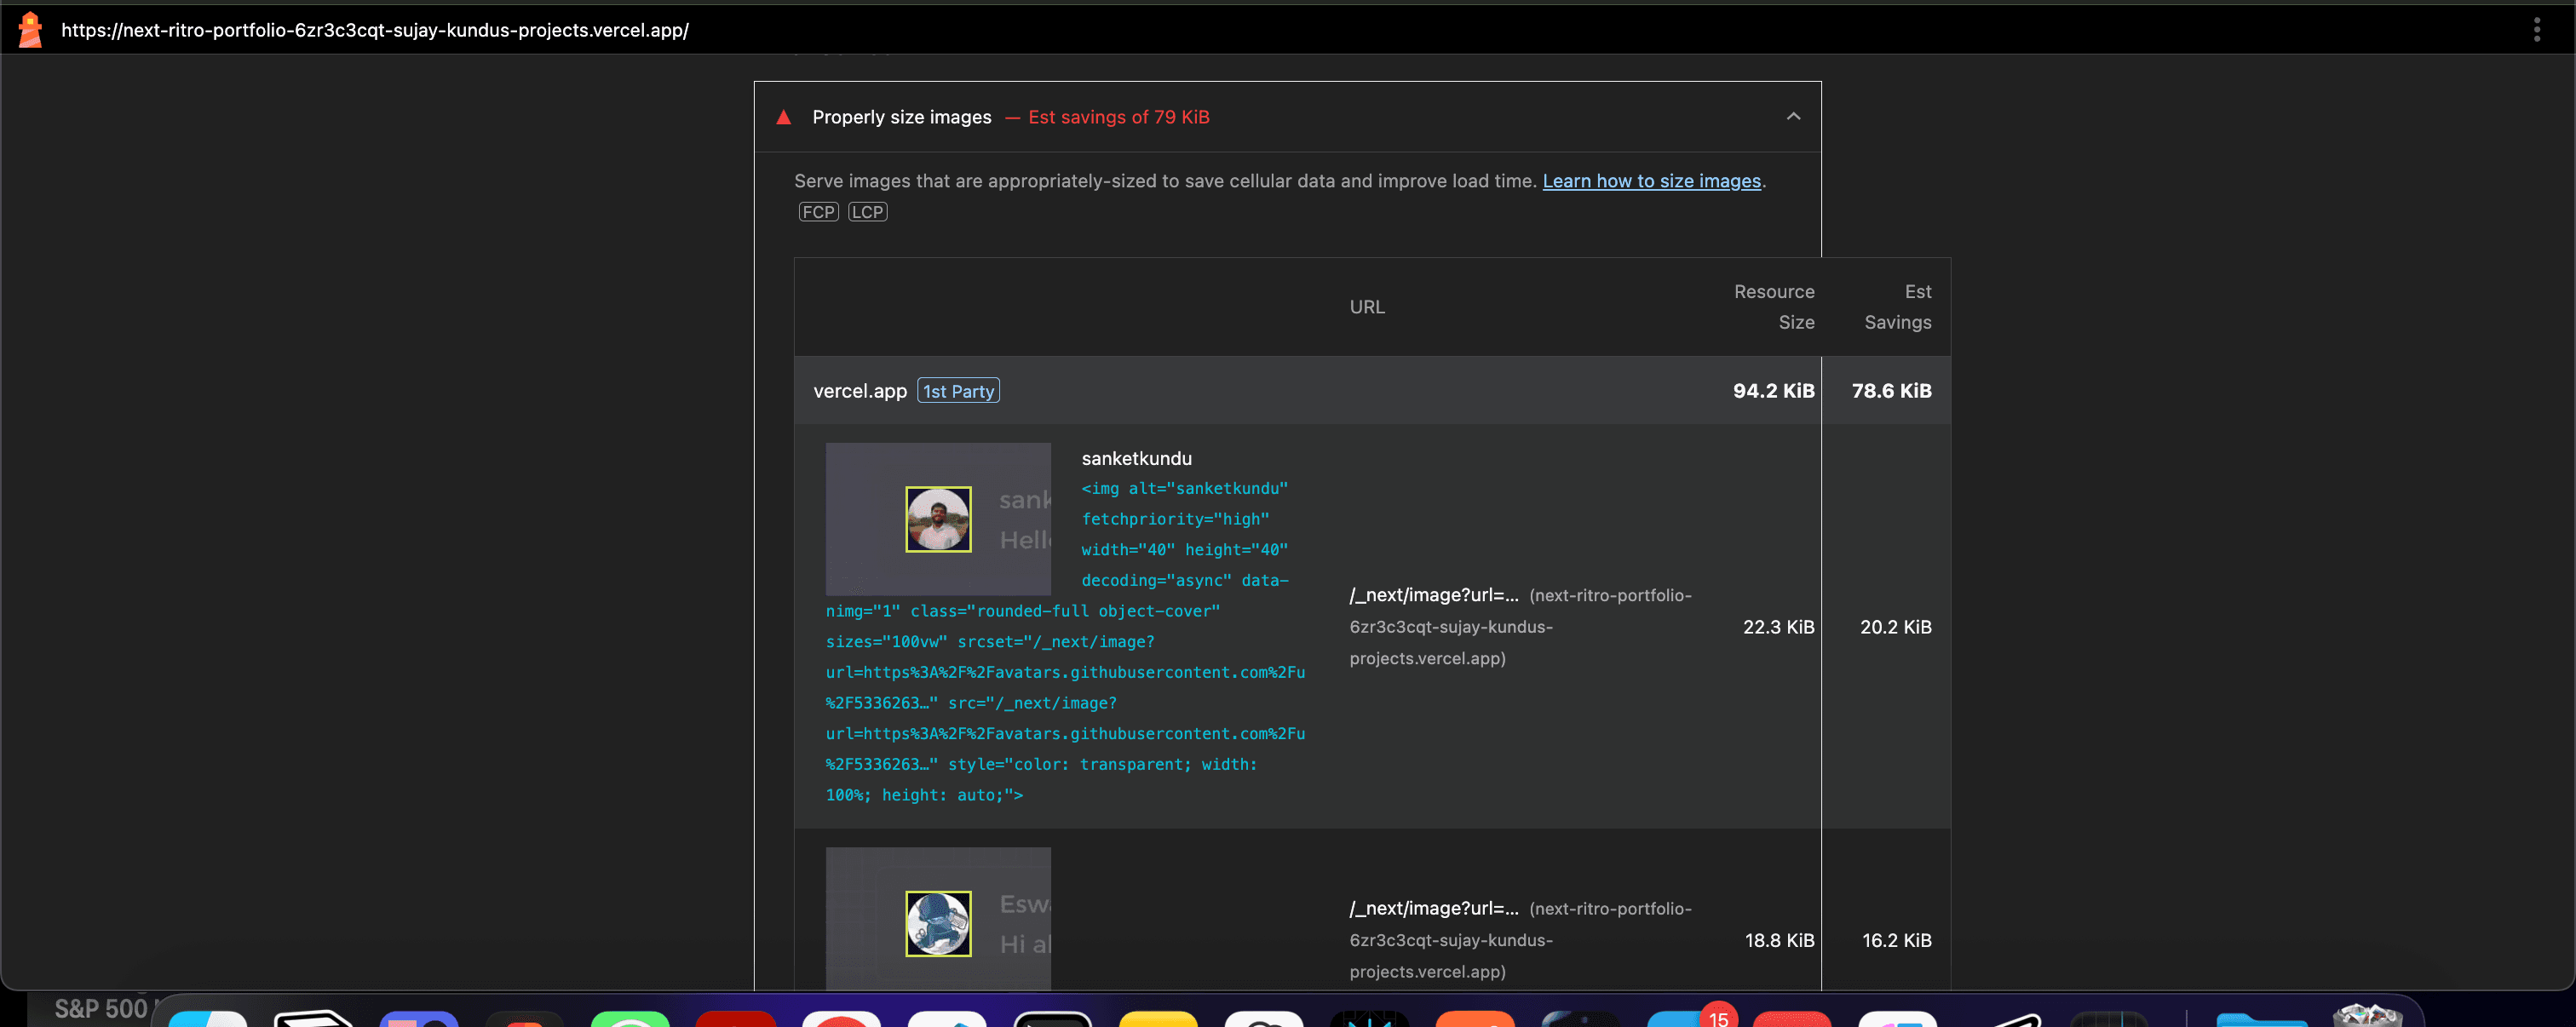Click the Lighthouse logo icon
This screenshot has height=1027, width=2576.
30,29
